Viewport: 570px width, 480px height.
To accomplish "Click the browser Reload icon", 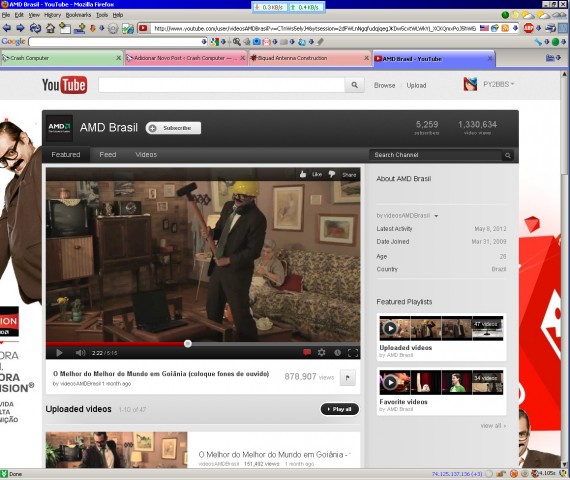I will [35, 28].
